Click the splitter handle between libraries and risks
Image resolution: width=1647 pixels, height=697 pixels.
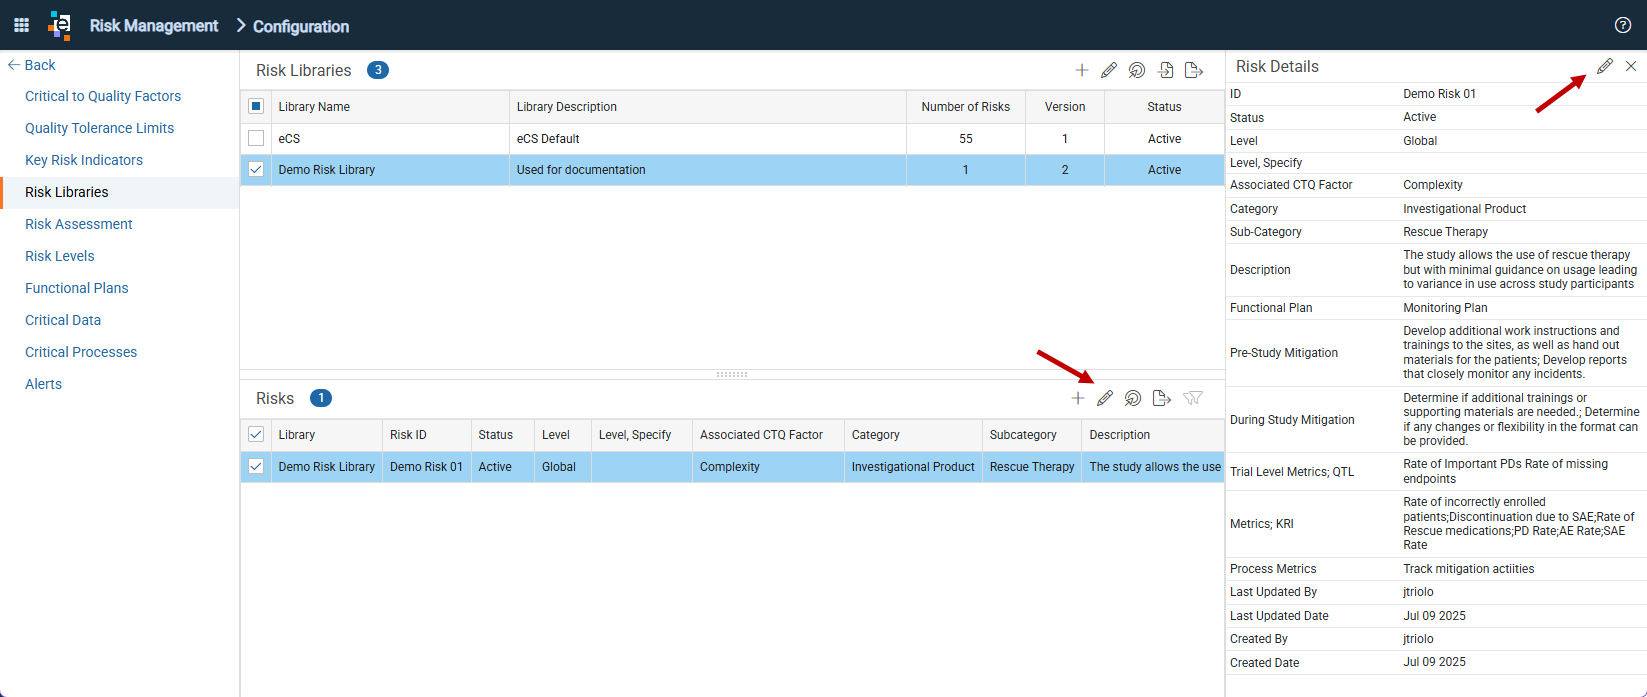(732, 374)
